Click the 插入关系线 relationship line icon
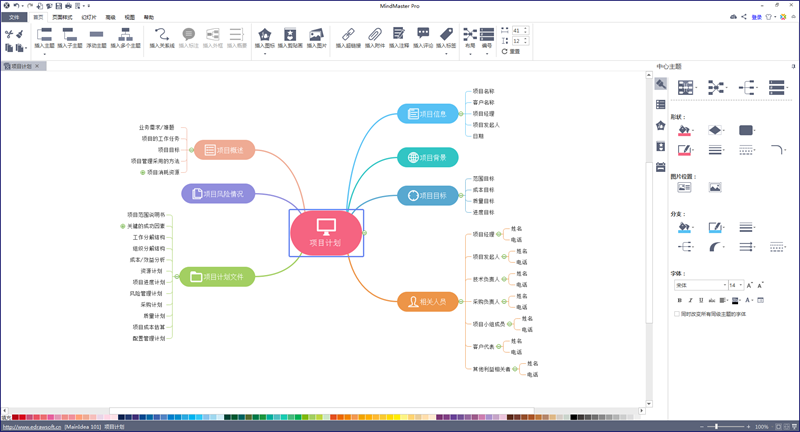Viewport: 800px width, 432px height. coord(162,34)
